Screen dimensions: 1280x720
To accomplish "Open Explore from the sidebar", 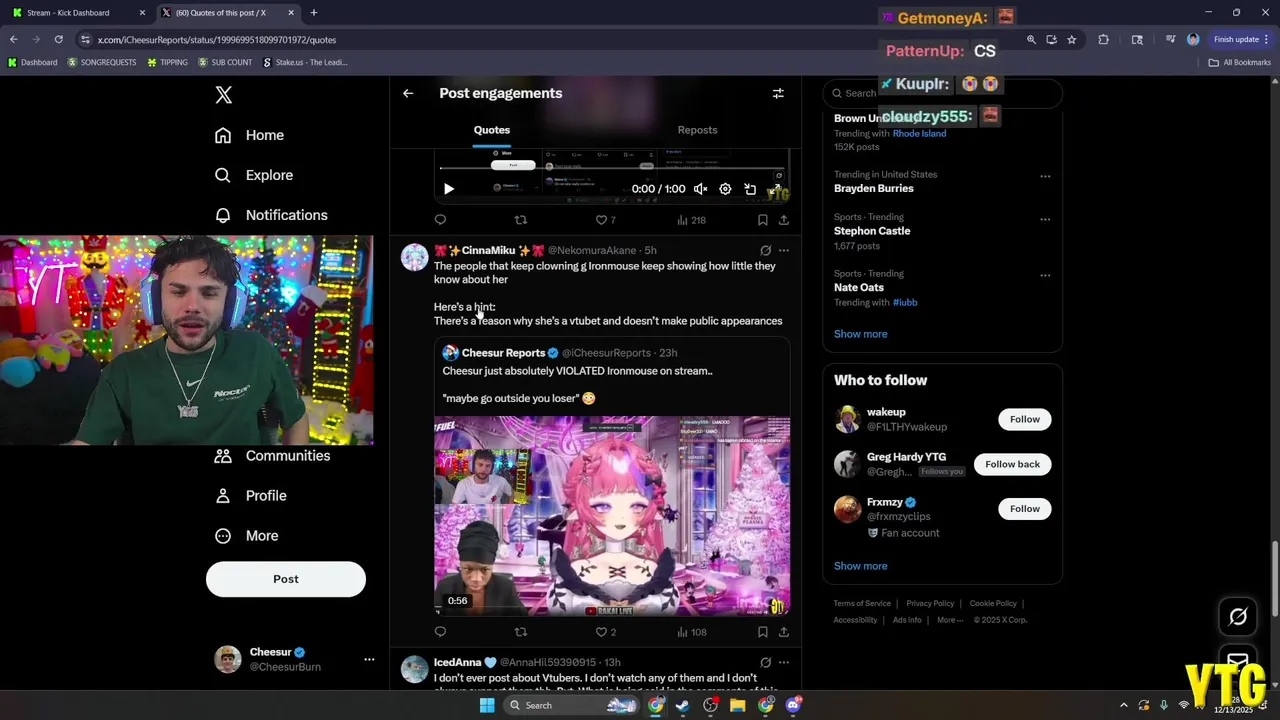I will pos(254,175).
